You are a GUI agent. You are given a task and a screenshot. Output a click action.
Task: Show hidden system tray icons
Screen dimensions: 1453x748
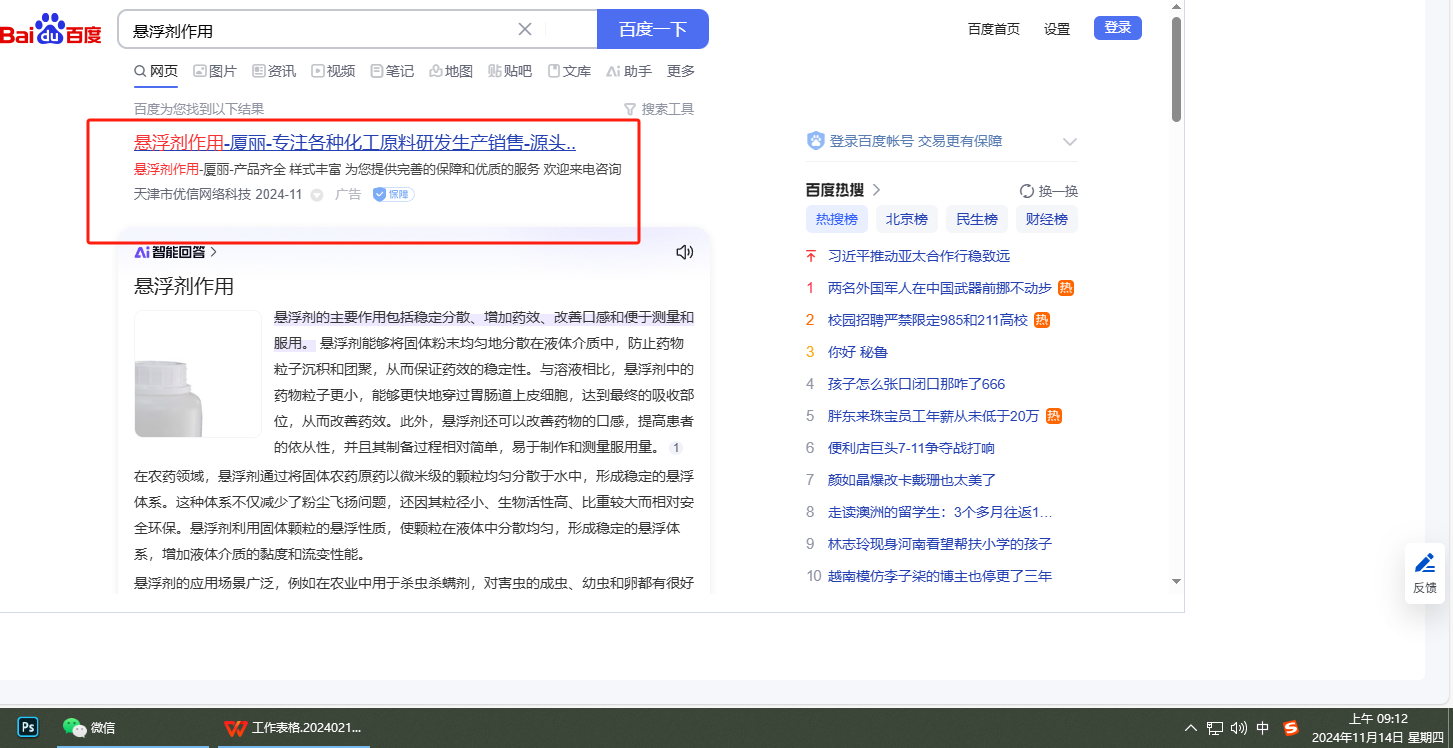point(1190,728)
